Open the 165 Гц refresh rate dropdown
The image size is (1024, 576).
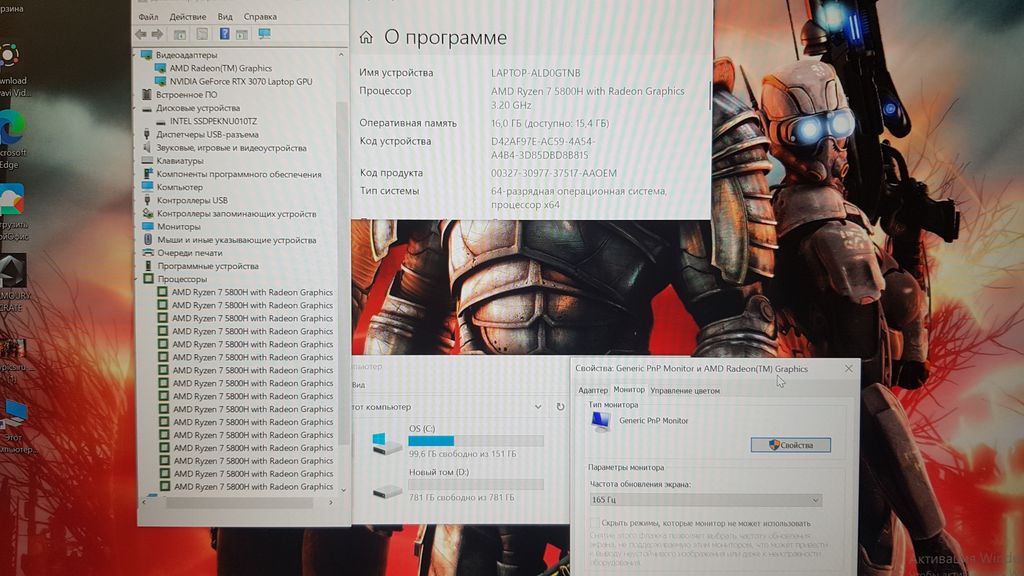pos(705,500)
